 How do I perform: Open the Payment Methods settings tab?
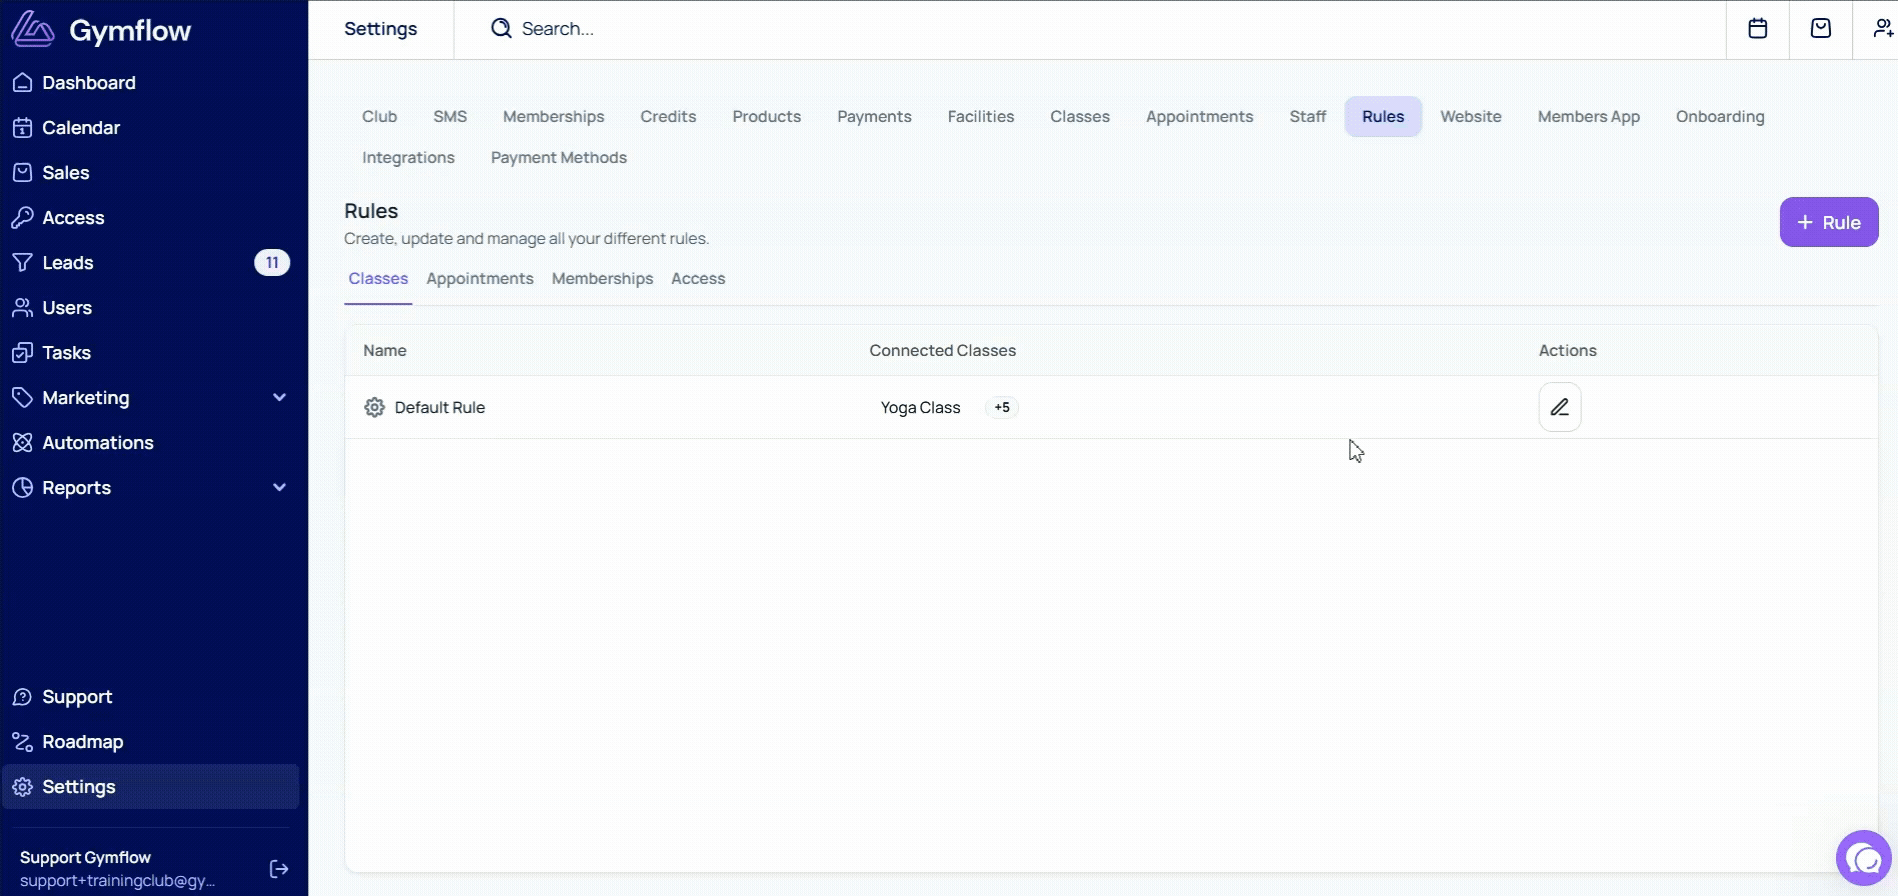coord(559,158)
